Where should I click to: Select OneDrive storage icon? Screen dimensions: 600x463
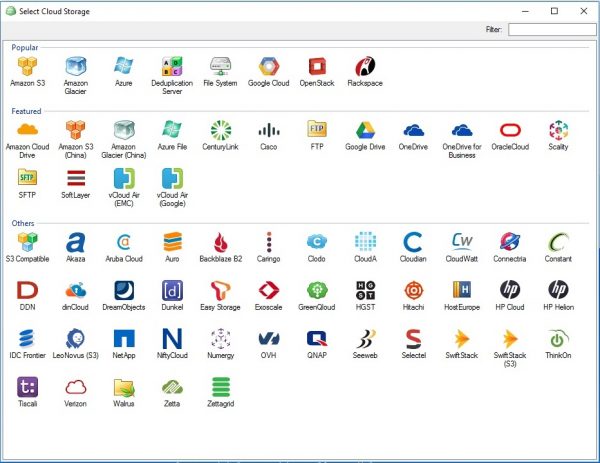click(413, 130)
